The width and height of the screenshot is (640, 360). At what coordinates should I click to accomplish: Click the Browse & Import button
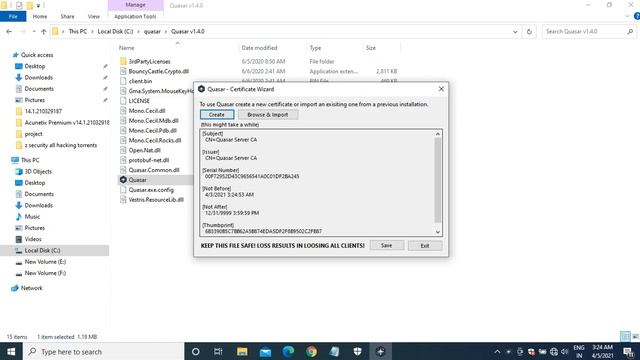[x=268, y=115]
